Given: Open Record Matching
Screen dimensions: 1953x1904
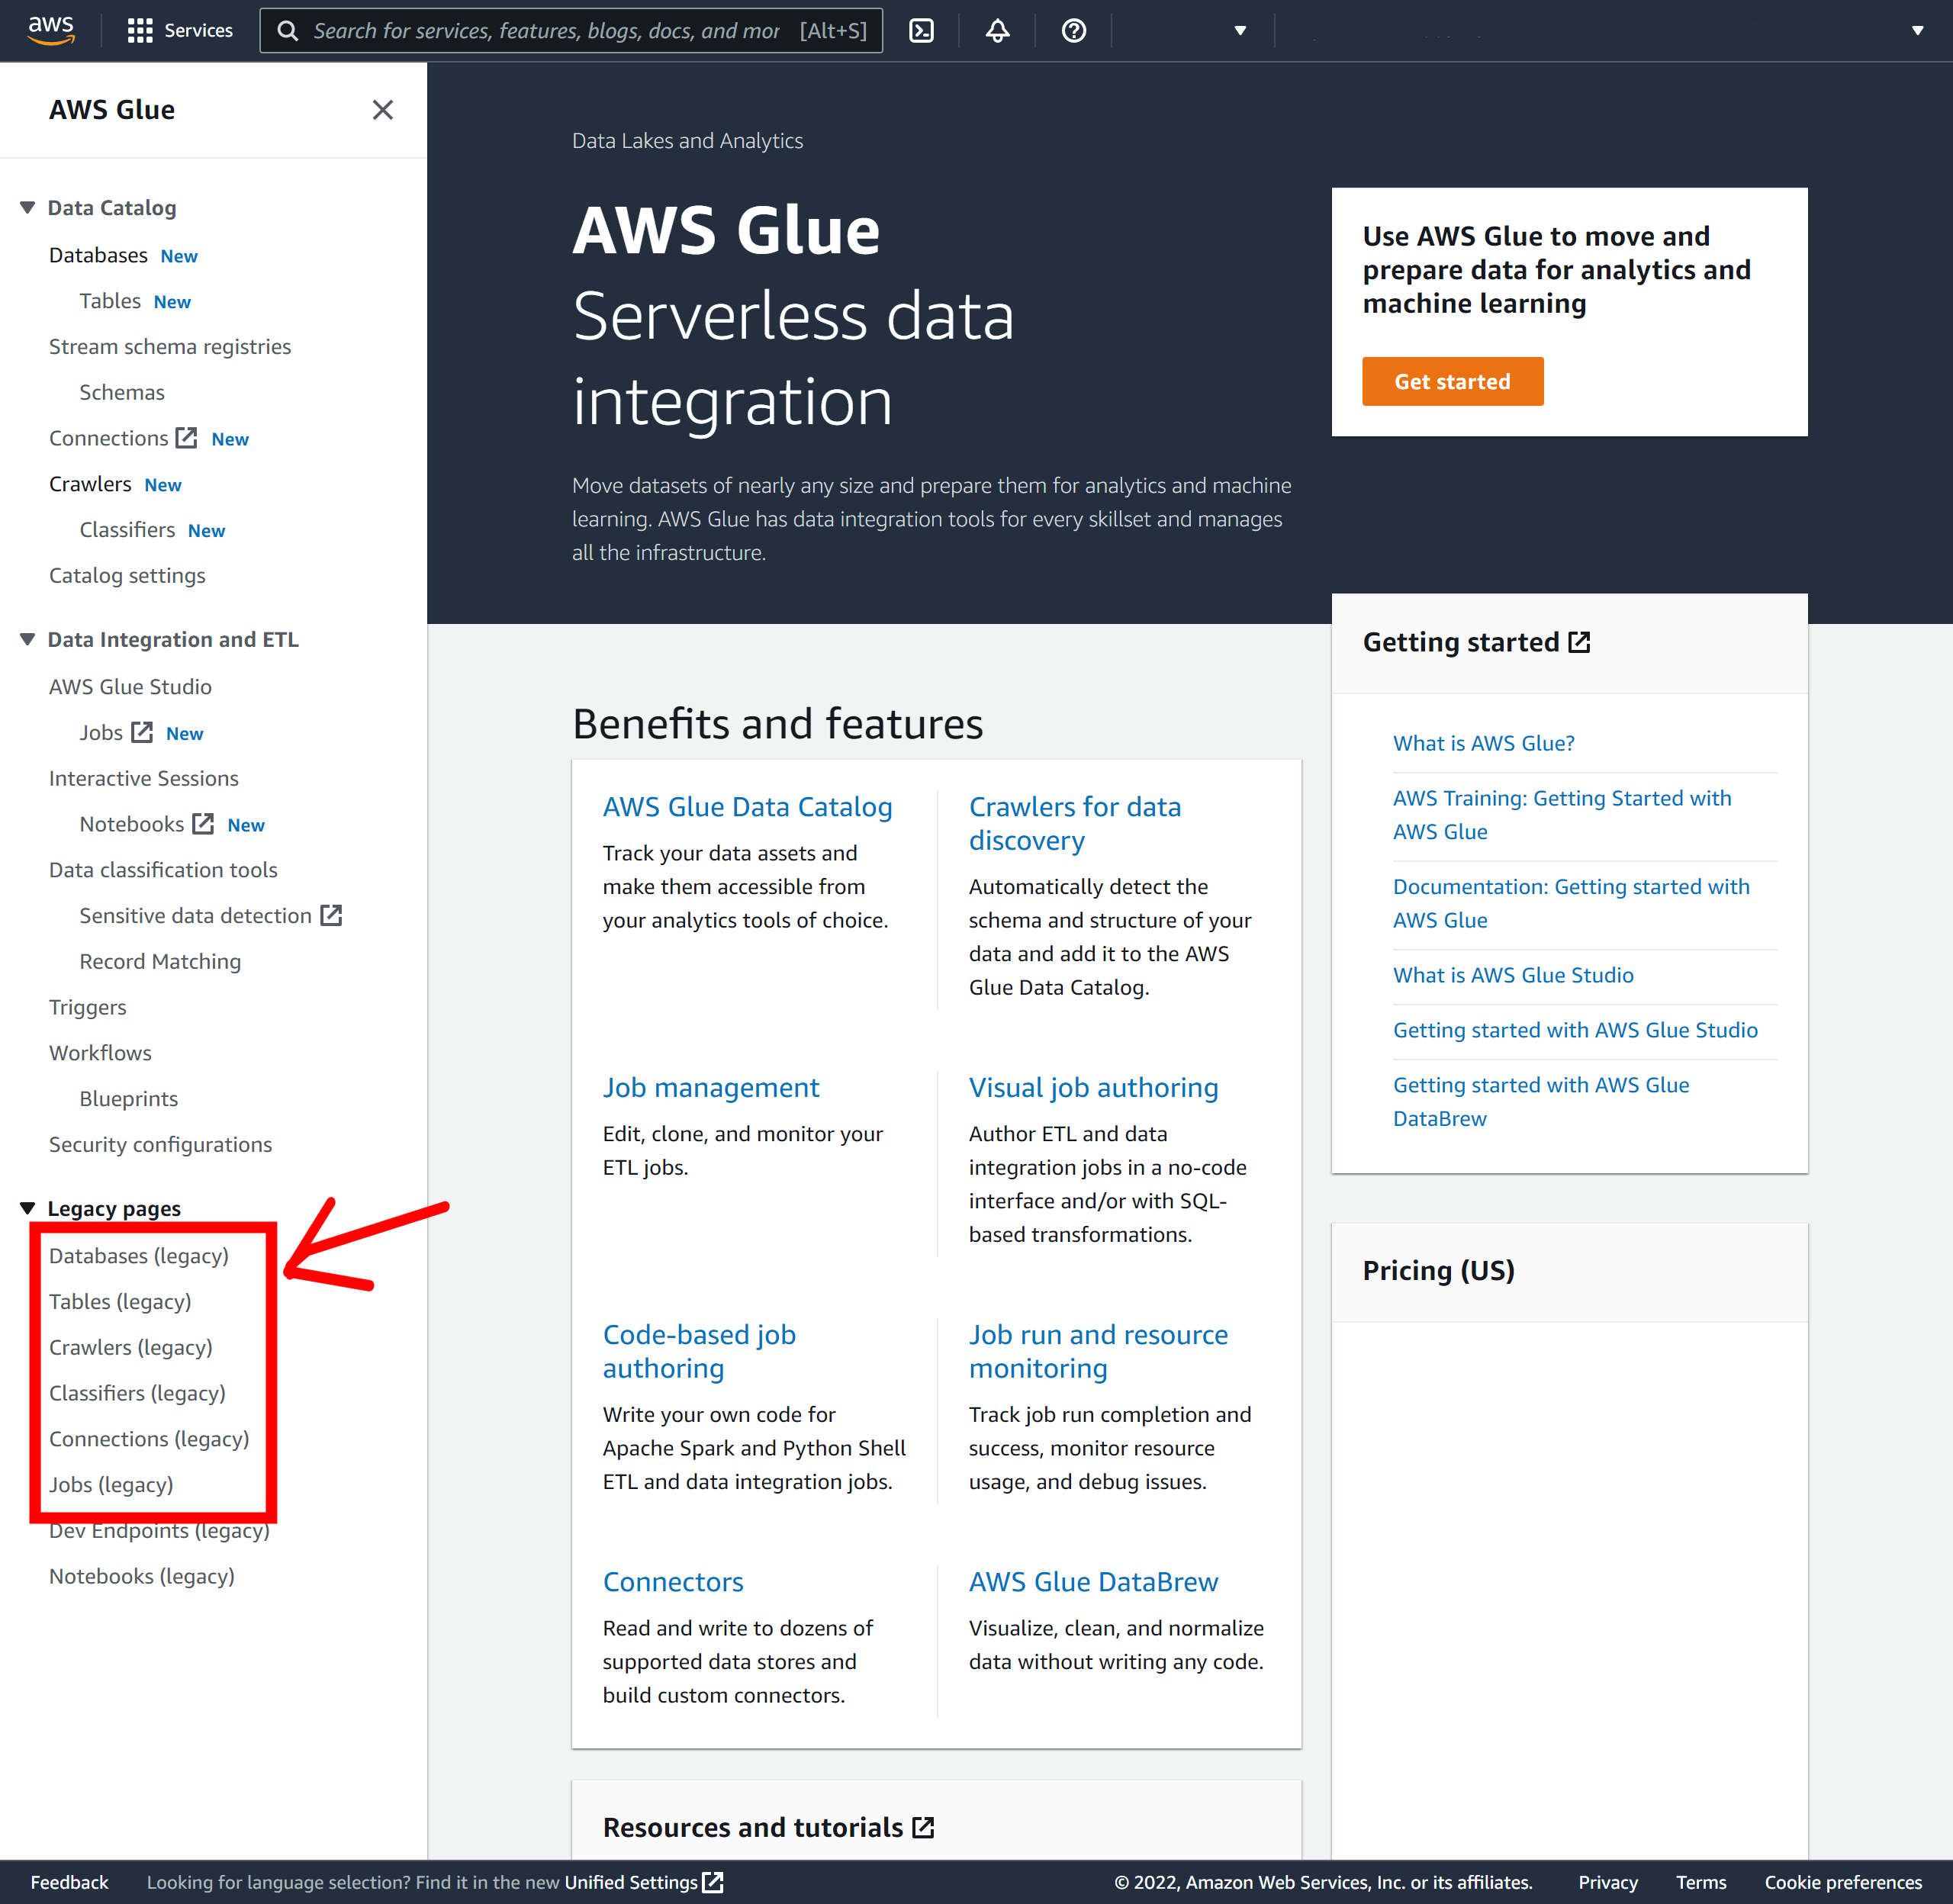Looking at the screenshot, I should [x=160, y=962].
